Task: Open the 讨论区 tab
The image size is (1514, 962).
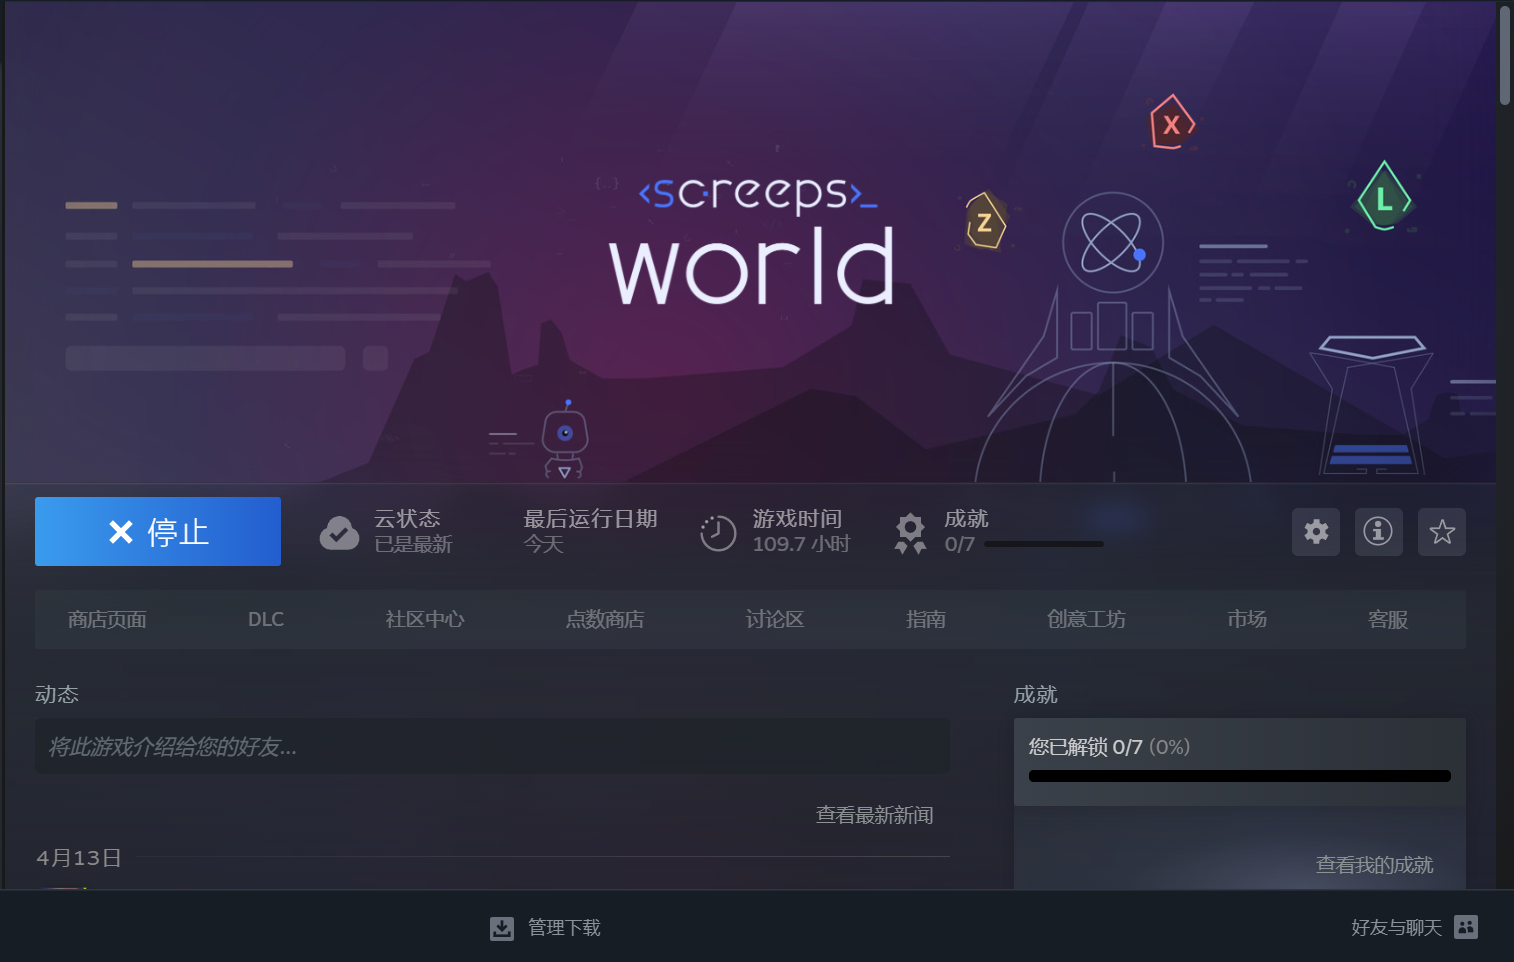Action: click(775, 620)
